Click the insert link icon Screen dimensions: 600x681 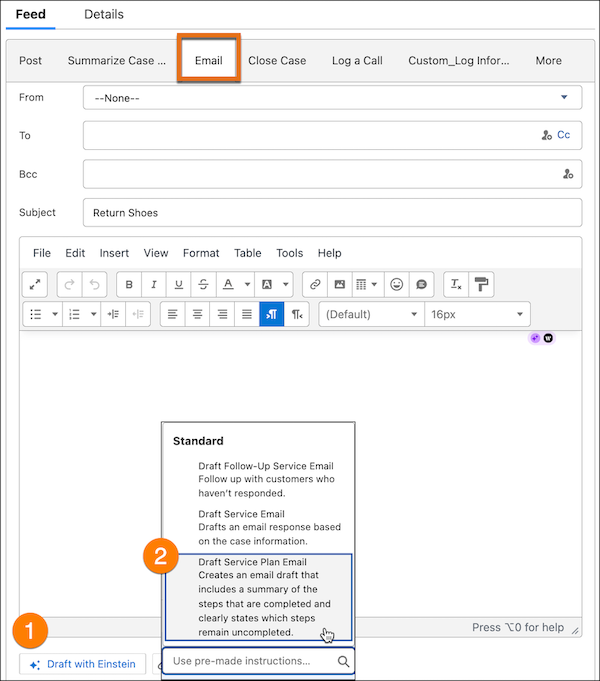click(x=315, y=284)
